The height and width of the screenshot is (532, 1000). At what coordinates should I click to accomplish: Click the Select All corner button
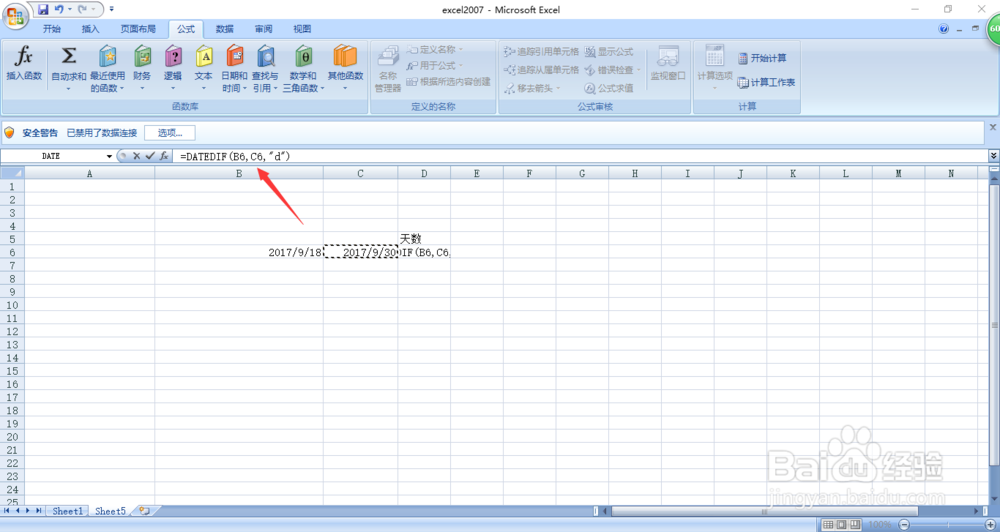tap(13, 173)
